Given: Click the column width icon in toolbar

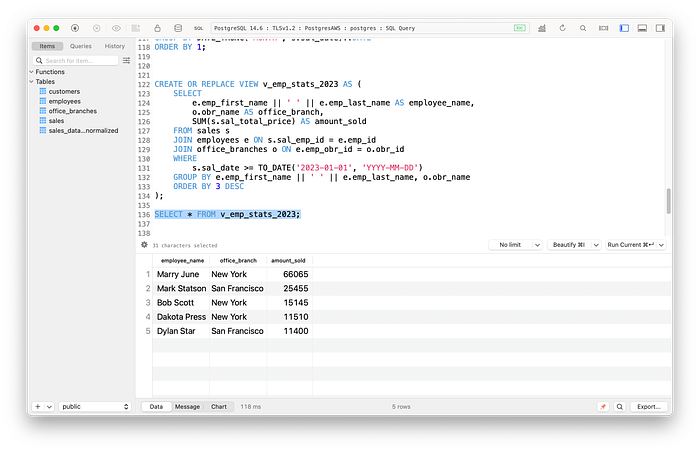Looking at the screenshot, I should pos(604,28).
